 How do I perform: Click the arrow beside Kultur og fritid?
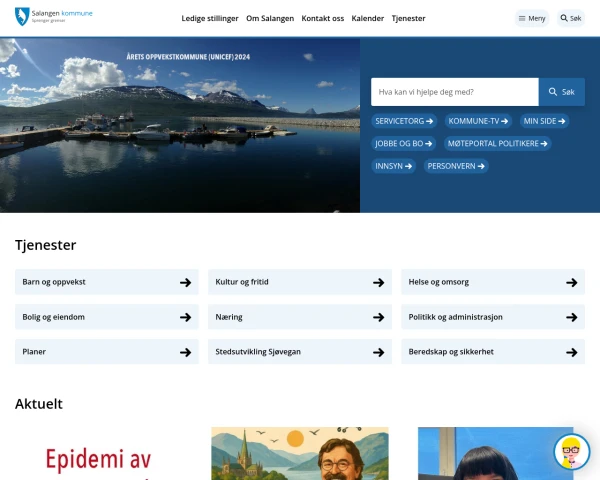(378, 282)
